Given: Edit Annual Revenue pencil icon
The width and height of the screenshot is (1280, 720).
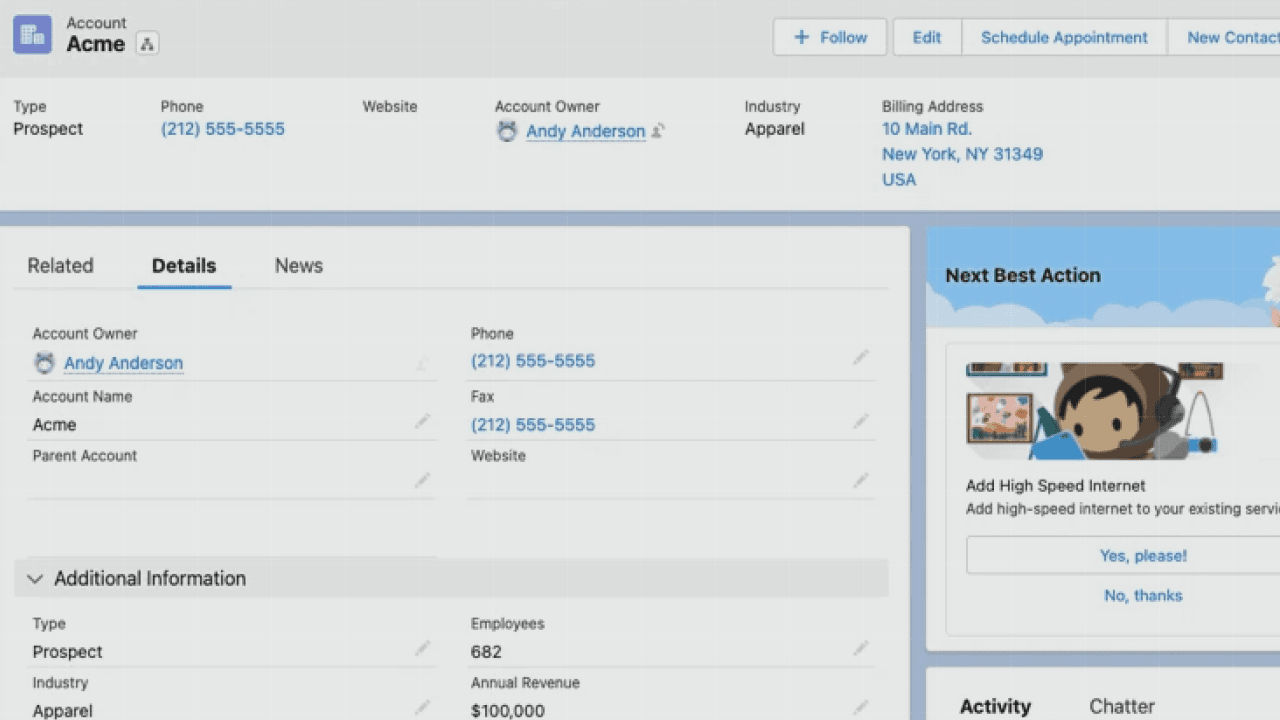Looking at the screenshot, I should 861,708.
